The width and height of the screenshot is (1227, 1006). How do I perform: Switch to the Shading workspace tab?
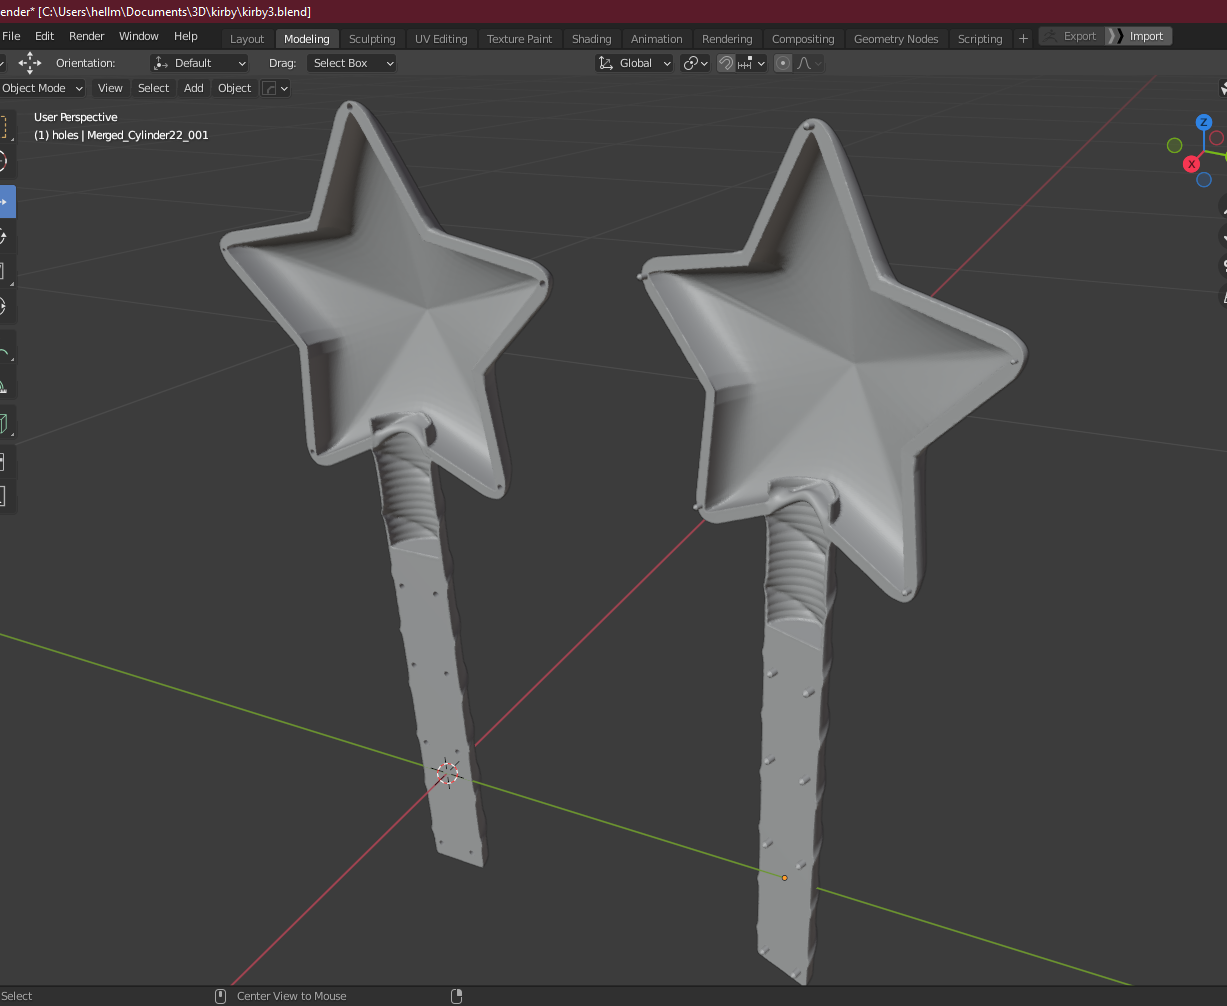click(592, 39)
